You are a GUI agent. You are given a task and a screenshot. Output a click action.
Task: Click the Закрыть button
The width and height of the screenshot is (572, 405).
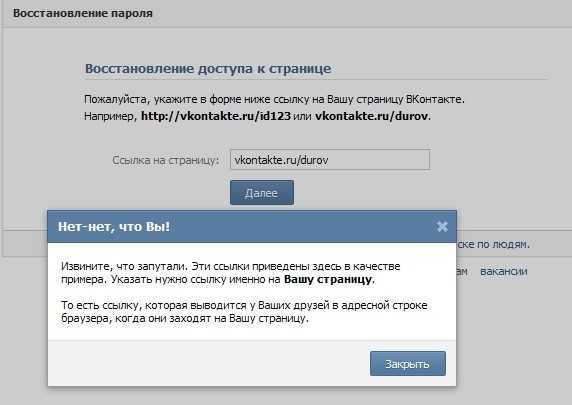point(407,363)
